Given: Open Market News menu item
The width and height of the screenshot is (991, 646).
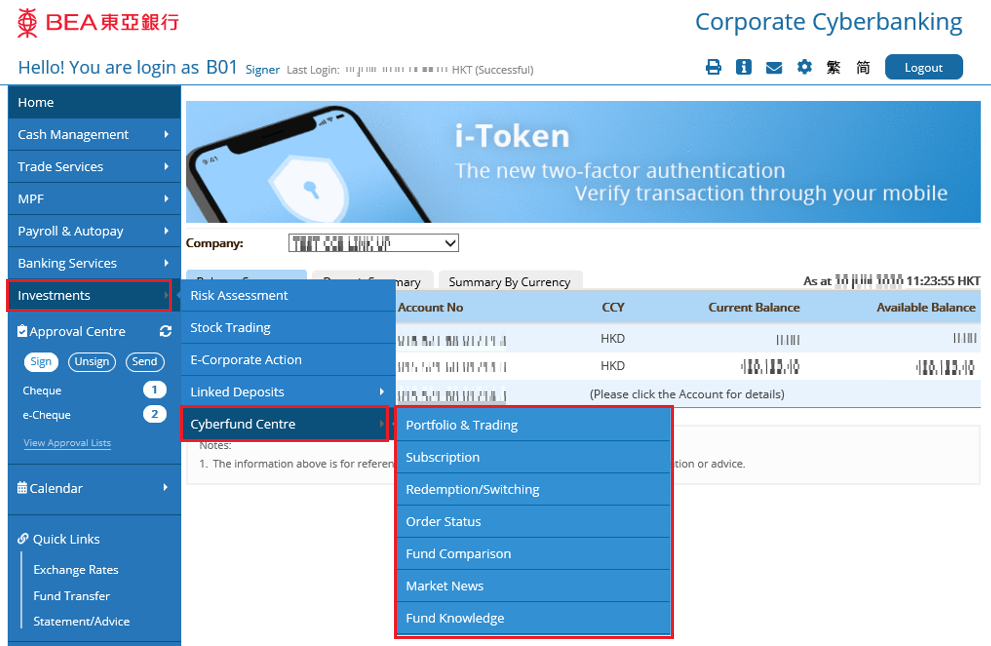Looking at the screenshot, I should [x=533, y=586].
